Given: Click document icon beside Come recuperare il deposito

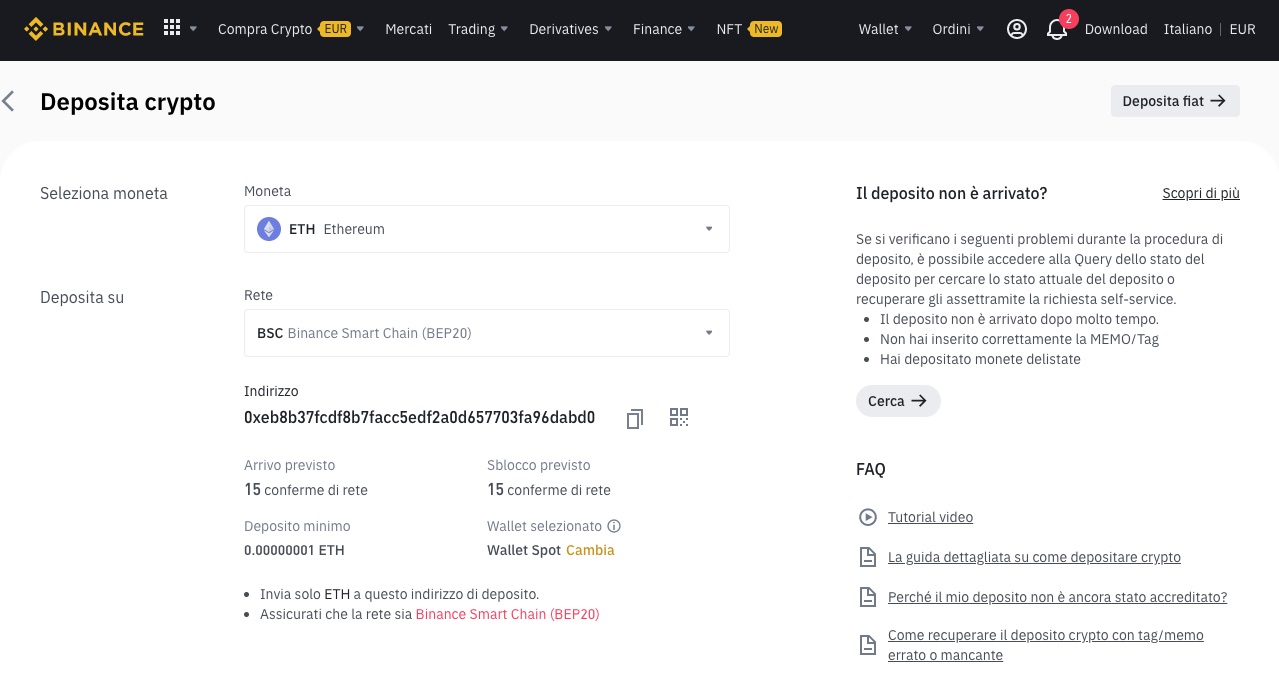Looking at the screenshot, I should [x=868, y=645].
